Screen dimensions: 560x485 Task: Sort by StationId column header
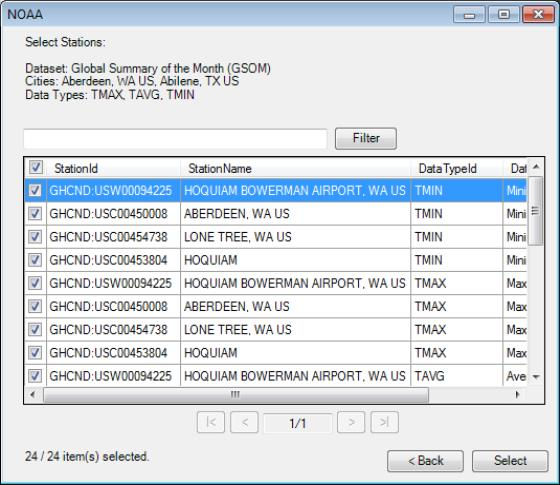coord(113,168)
